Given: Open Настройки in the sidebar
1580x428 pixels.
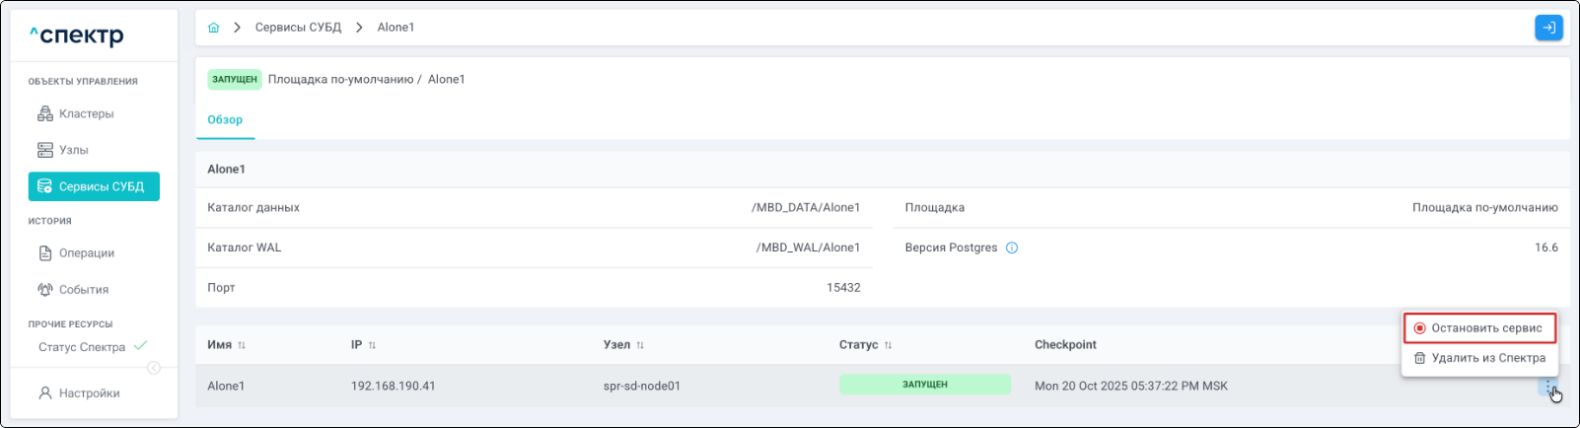Looking at the screenshot, I should [x=89, y=393].
